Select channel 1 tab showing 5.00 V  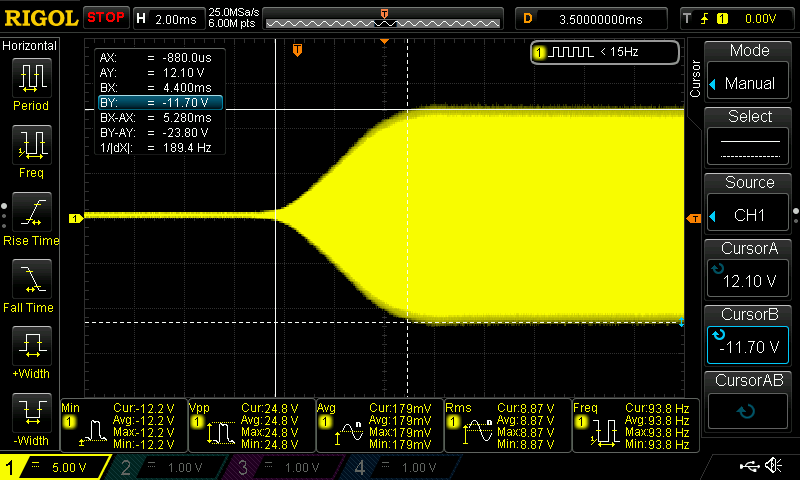[x=54, y=467]
